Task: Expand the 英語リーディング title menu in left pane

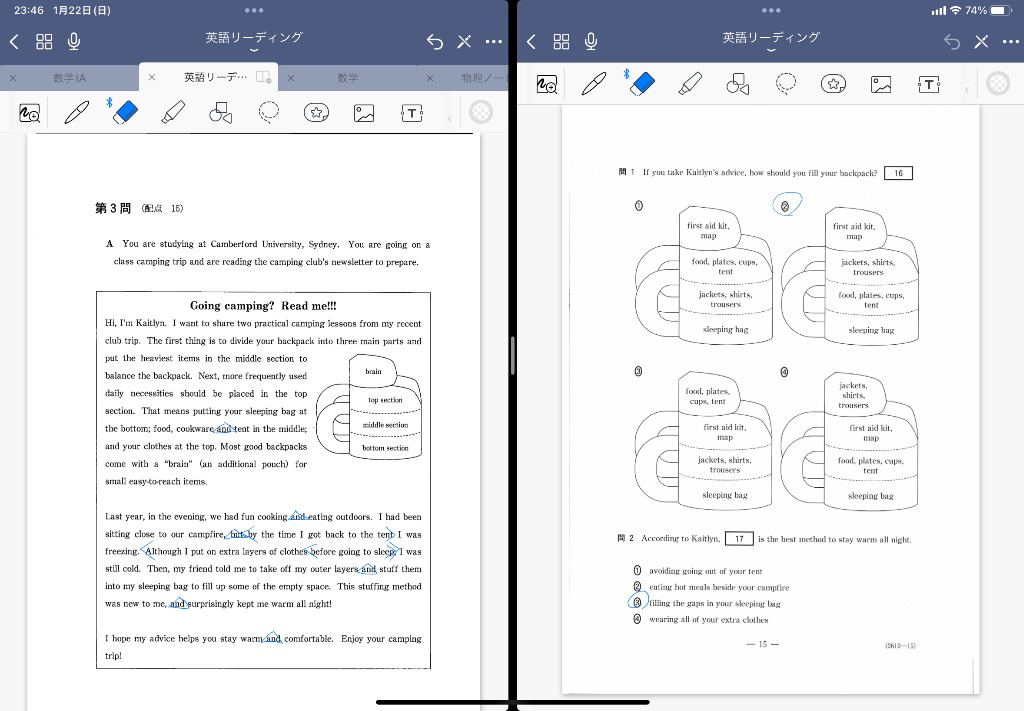Action: tap(254, 41)
